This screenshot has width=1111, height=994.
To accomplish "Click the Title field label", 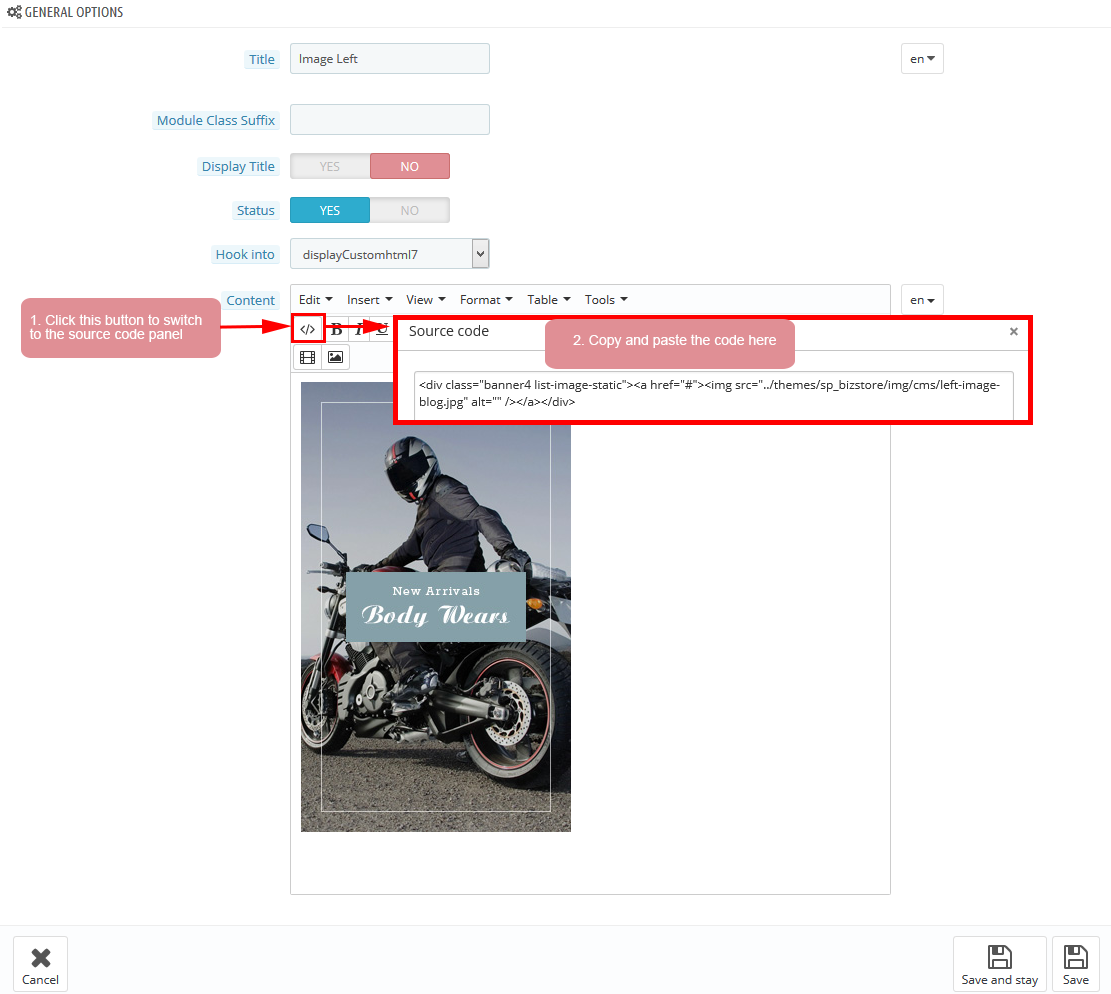I will tap(261, 60).
